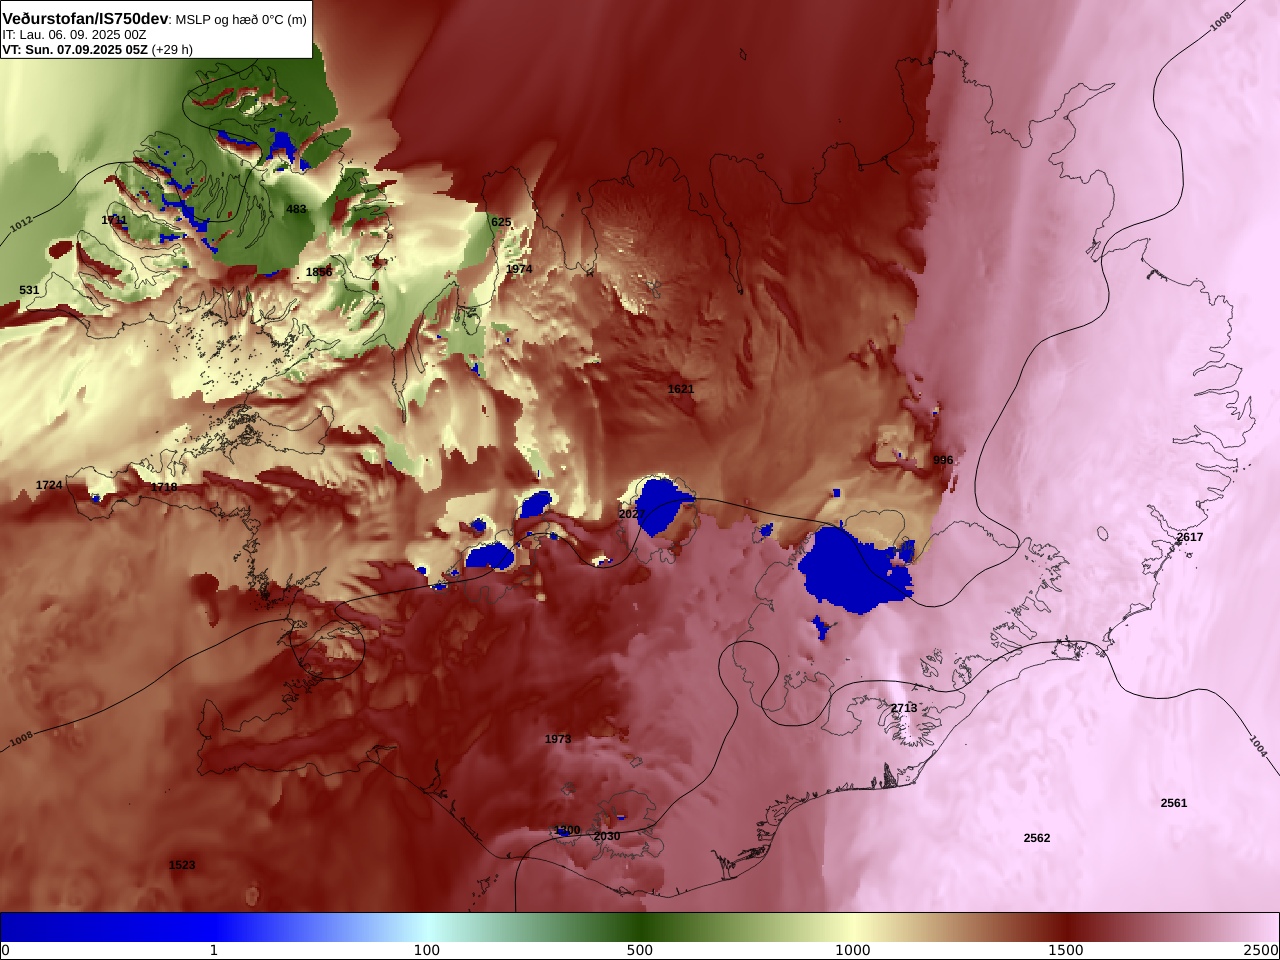Click the 'VT: Sun. 07.09.2025 05Z' valid time

click(x=75, y=49)
